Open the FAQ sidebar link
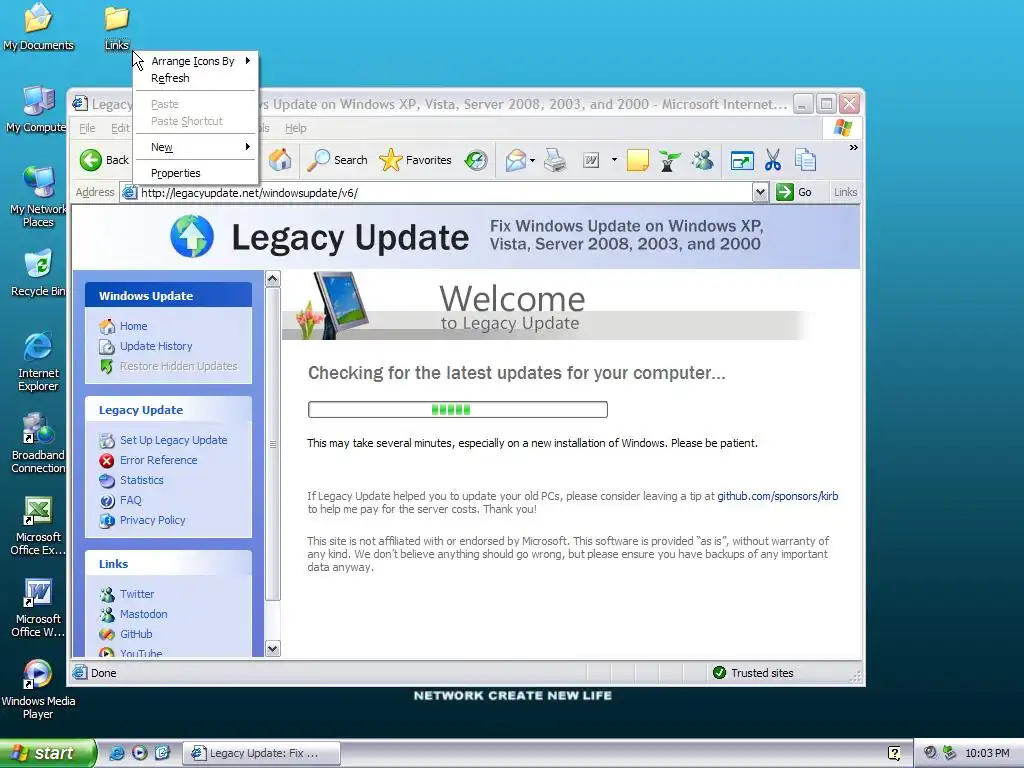 [131, 500]
